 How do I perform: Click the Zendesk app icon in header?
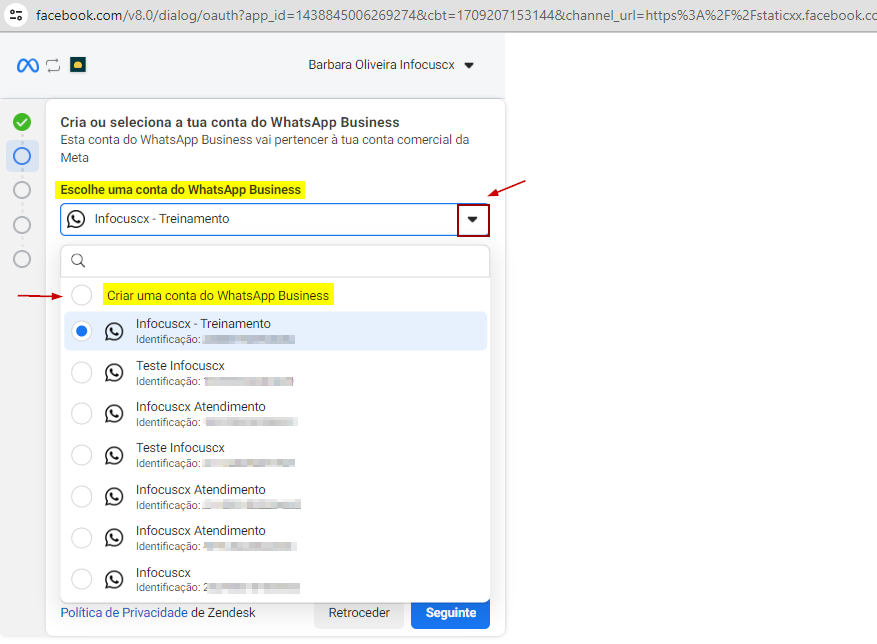click(78, 65)
